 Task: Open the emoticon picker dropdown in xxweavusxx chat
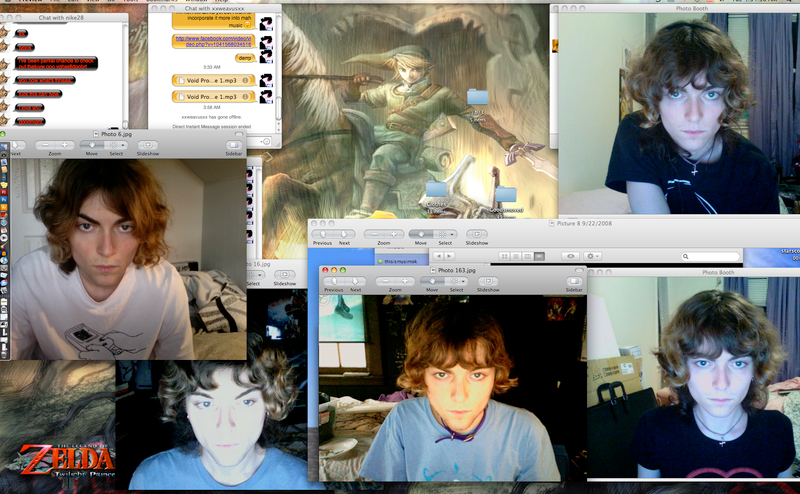[x=265, y=141]
